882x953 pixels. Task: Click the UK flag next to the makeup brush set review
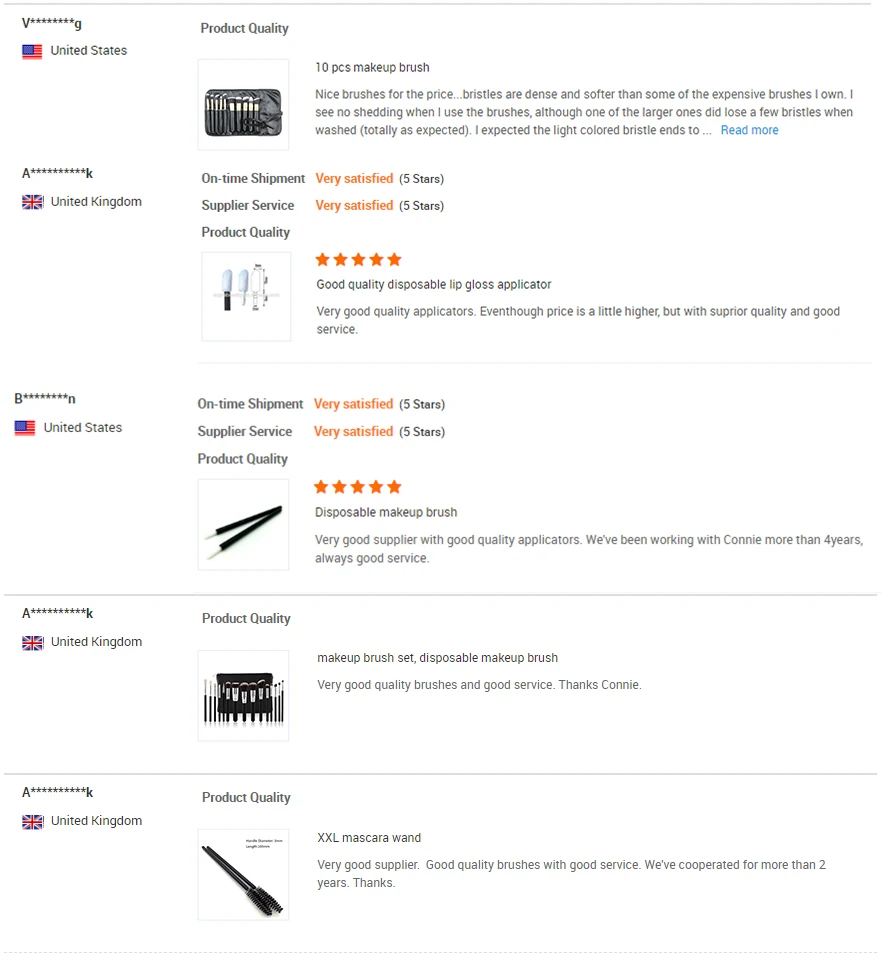[x=33, y=642]
